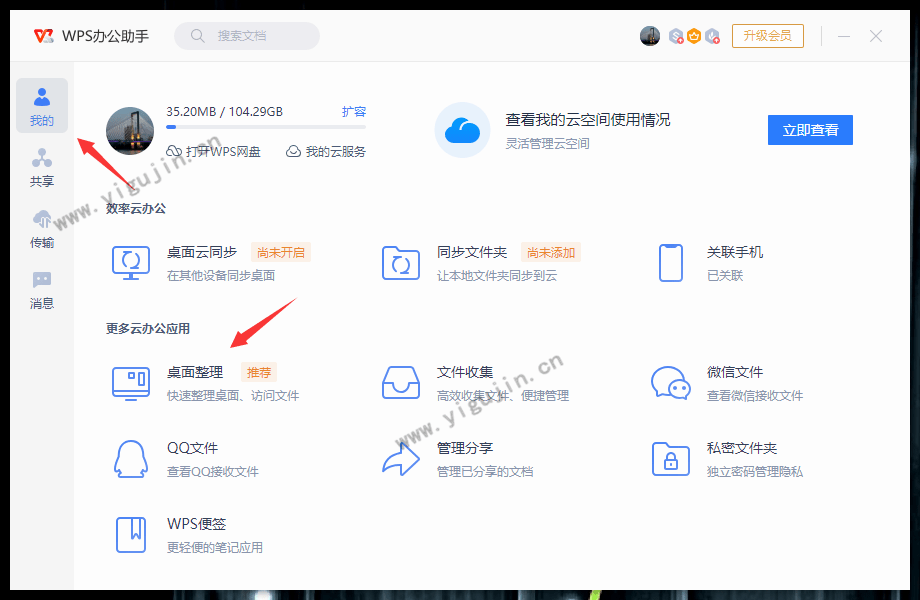Switch to the 共享 sidebar tab
The width and height of the screenshot is (920, 600).
tap(42, 167)
